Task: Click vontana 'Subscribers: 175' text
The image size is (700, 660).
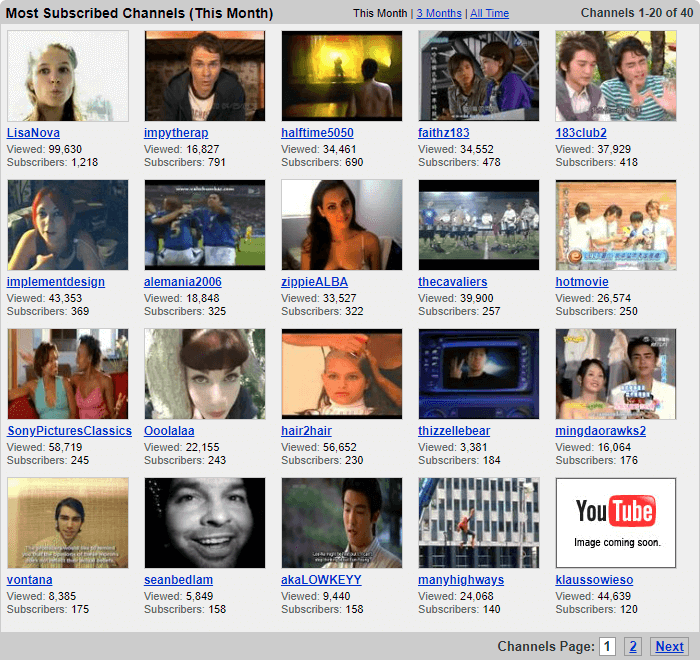Action: click(x=48, y=609)
